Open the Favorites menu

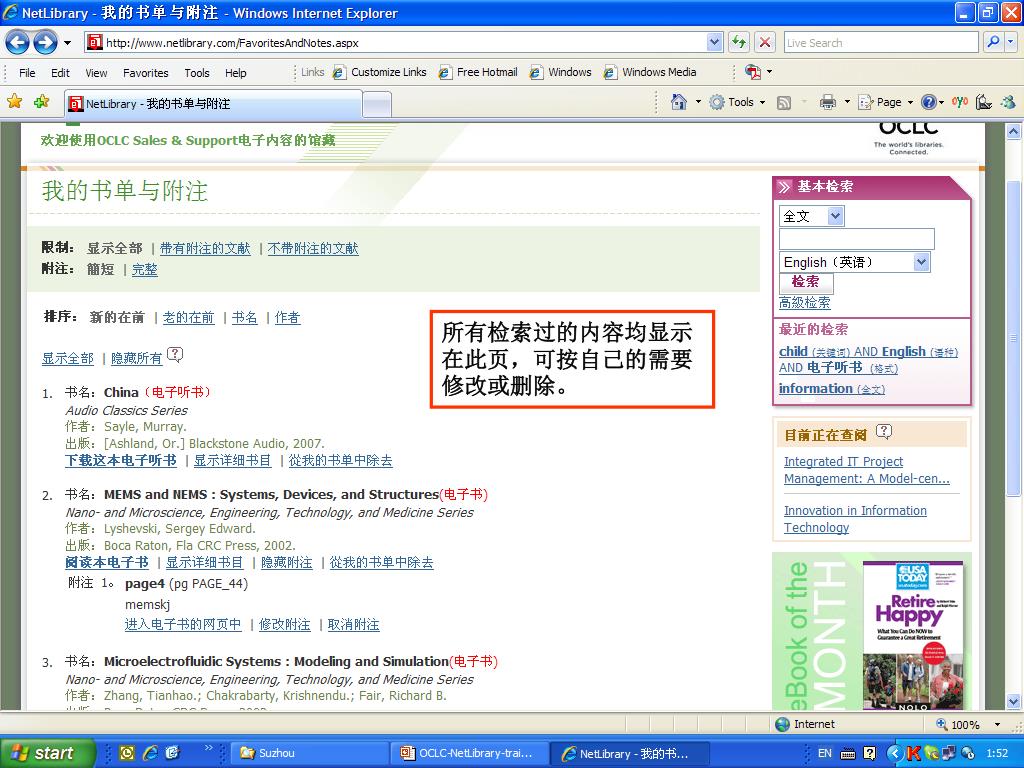click(x=146, y=73)
